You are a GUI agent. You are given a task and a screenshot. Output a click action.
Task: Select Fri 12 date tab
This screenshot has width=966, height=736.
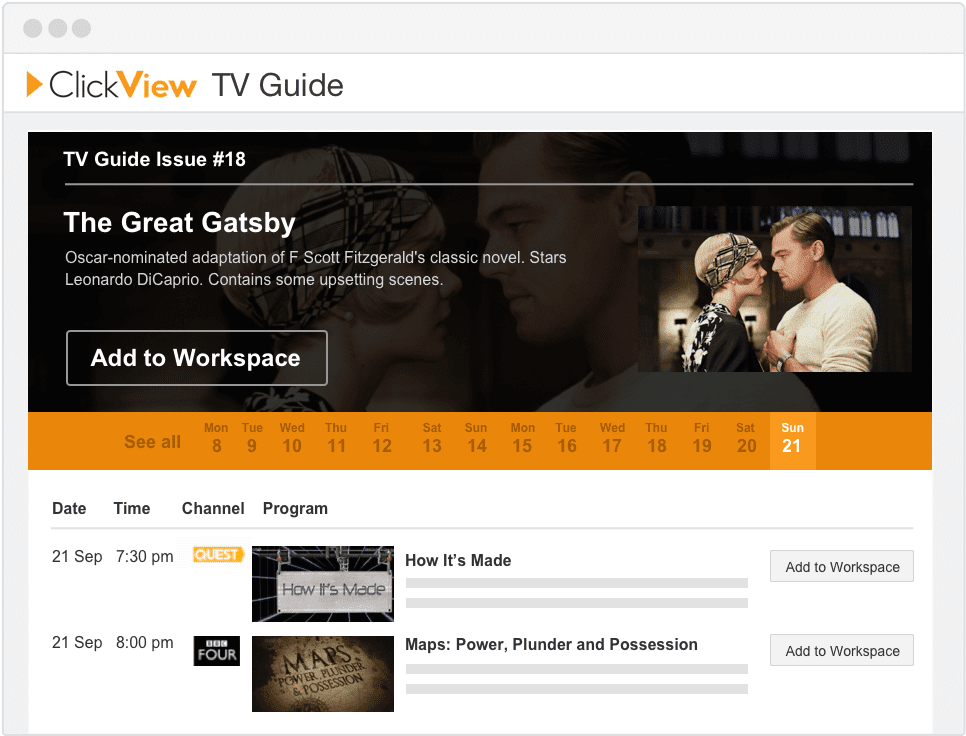381,438
